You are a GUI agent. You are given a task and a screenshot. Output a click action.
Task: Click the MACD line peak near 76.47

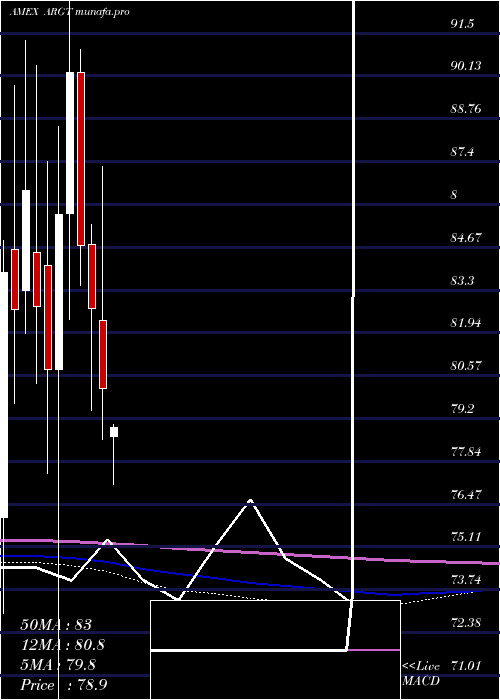pyautogui.click(x=250, y=501)
